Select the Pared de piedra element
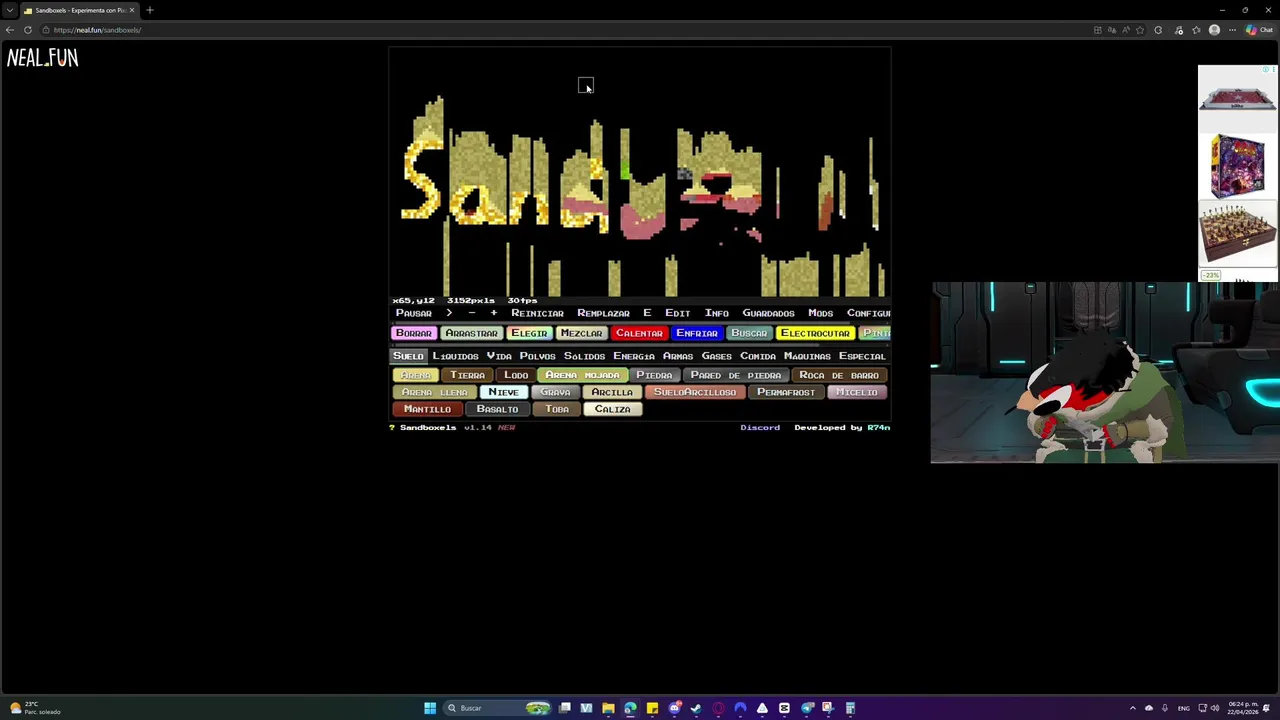The width and height of the screenshot is (1280, 720). (736, 375)
